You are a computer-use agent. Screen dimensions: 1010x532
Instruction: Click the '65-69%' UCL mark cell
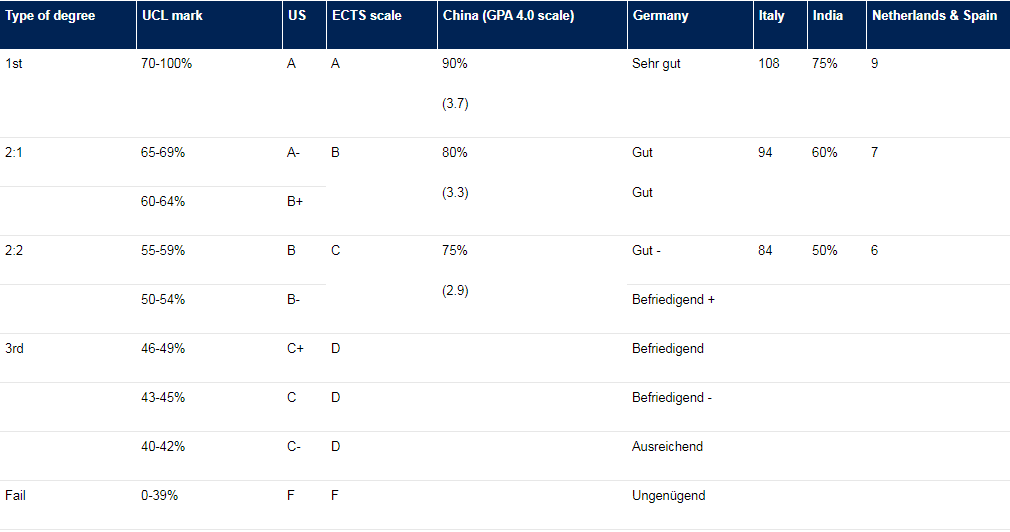click(x=163, y=152)
